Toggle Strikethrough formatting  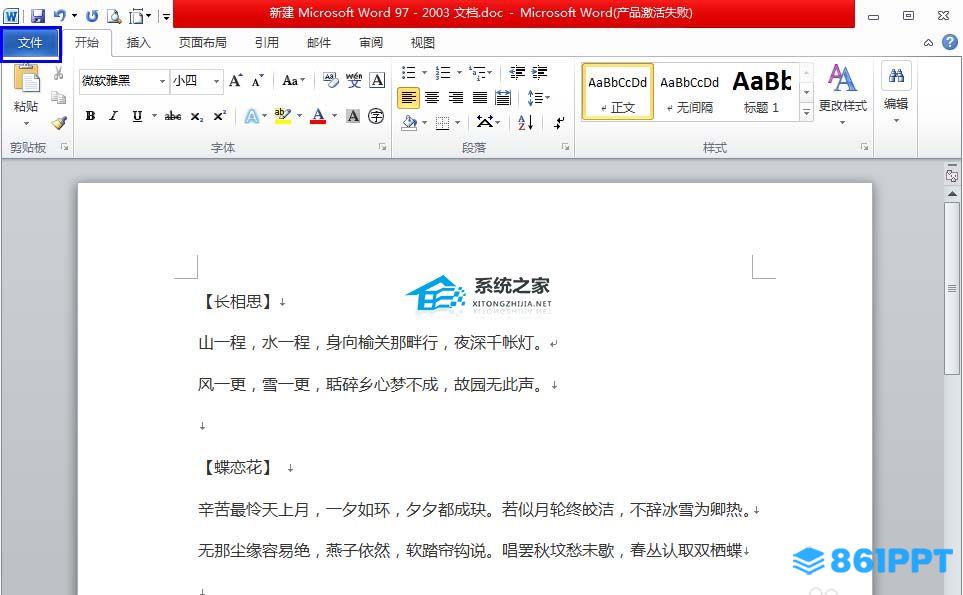(173, 116)
